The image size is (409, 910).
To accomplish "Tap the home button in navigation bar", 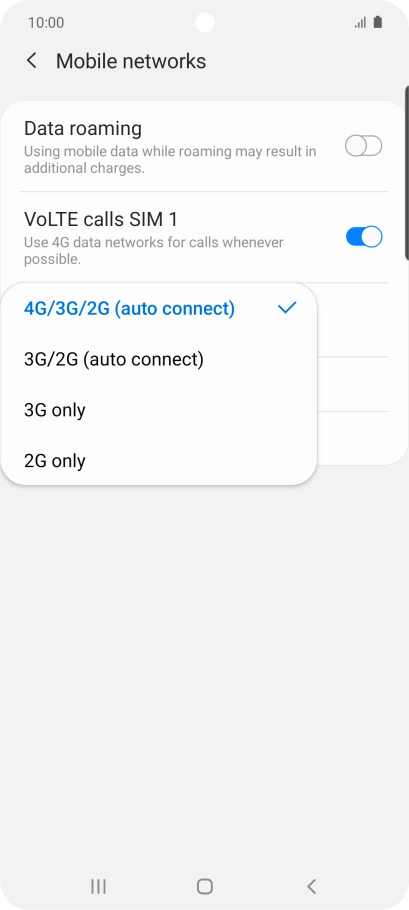I will click(204, 886).
